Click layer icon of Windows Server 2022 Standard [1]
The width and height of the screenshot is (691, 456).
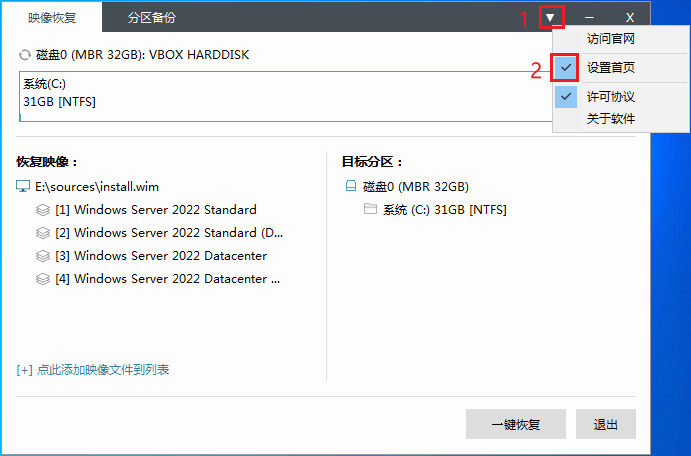click(x=42, y=210)
